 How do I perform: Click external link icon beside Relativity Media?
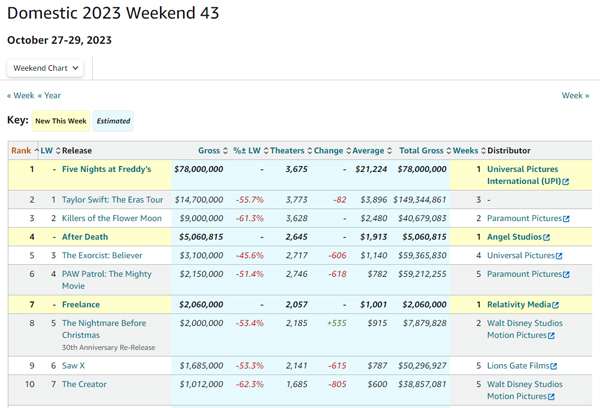pos(556,305)
